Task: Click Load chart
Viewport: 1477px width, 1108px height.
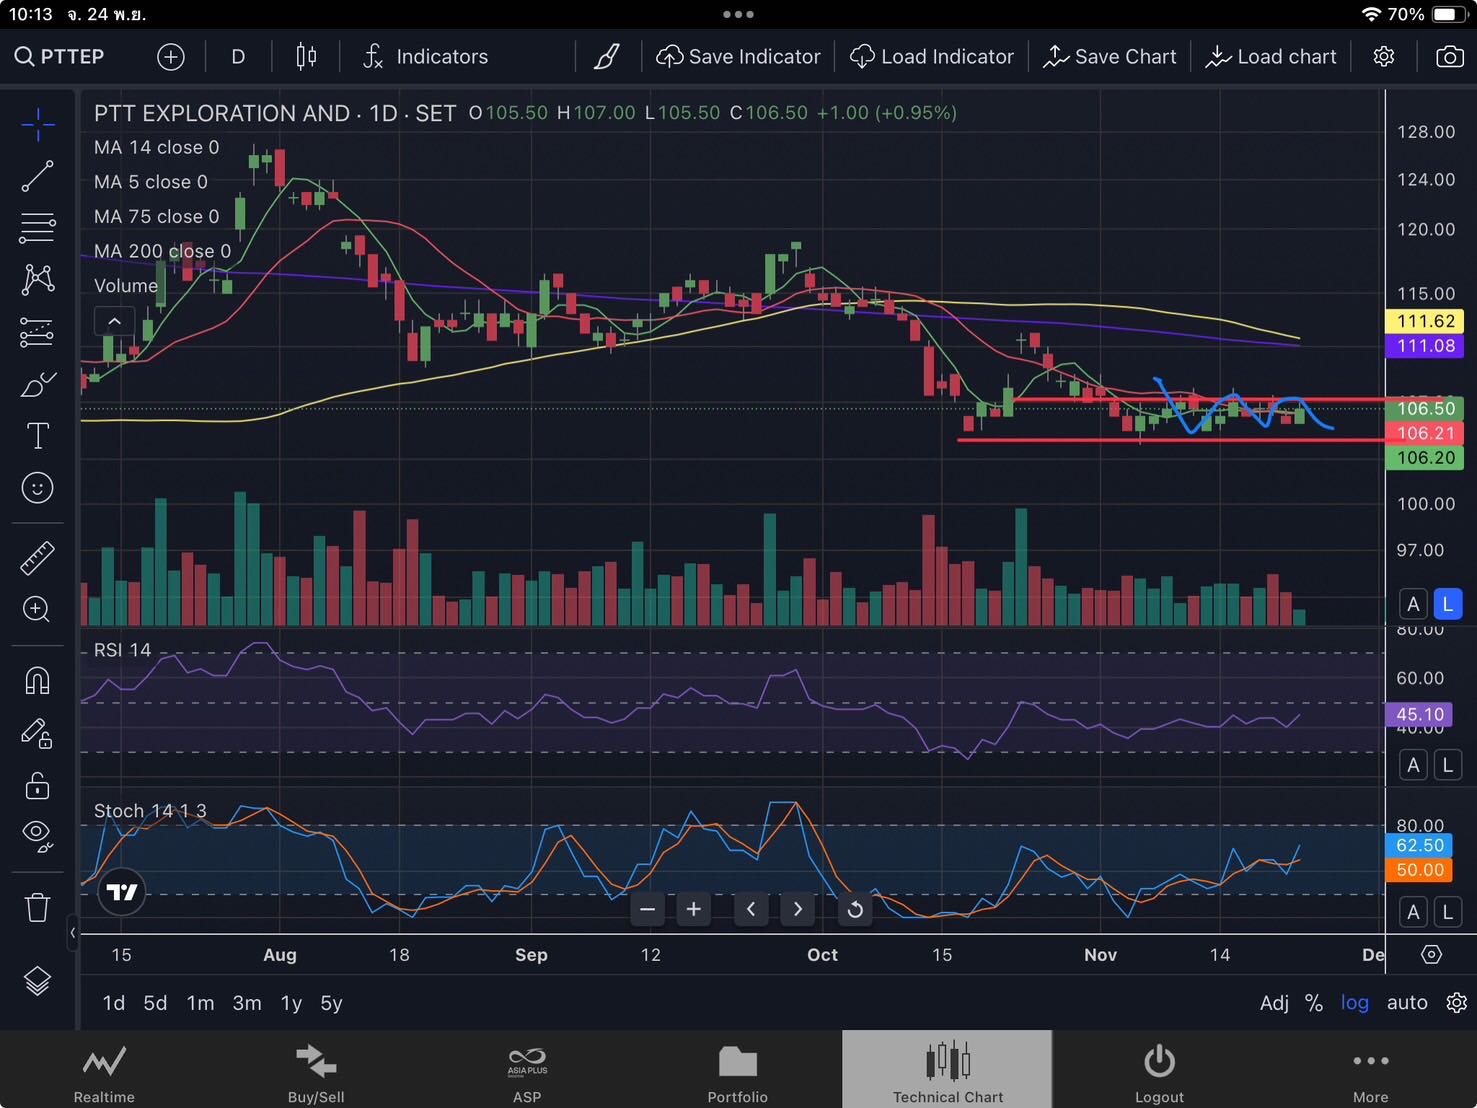Action: click(x=1271, y=57)
